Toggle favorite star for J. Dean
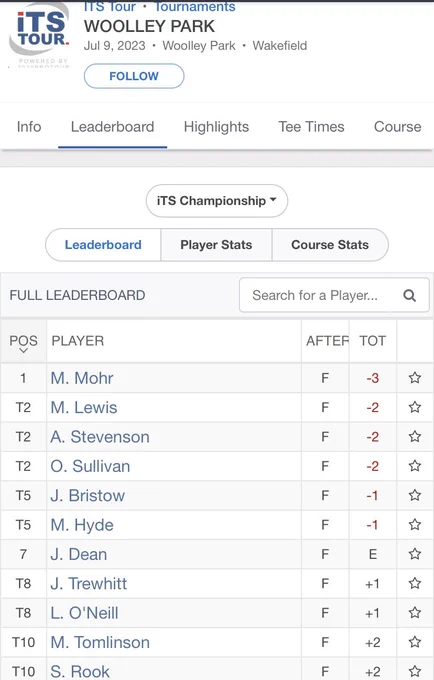This screenshot has width=434, height=680. click(414, 554)
